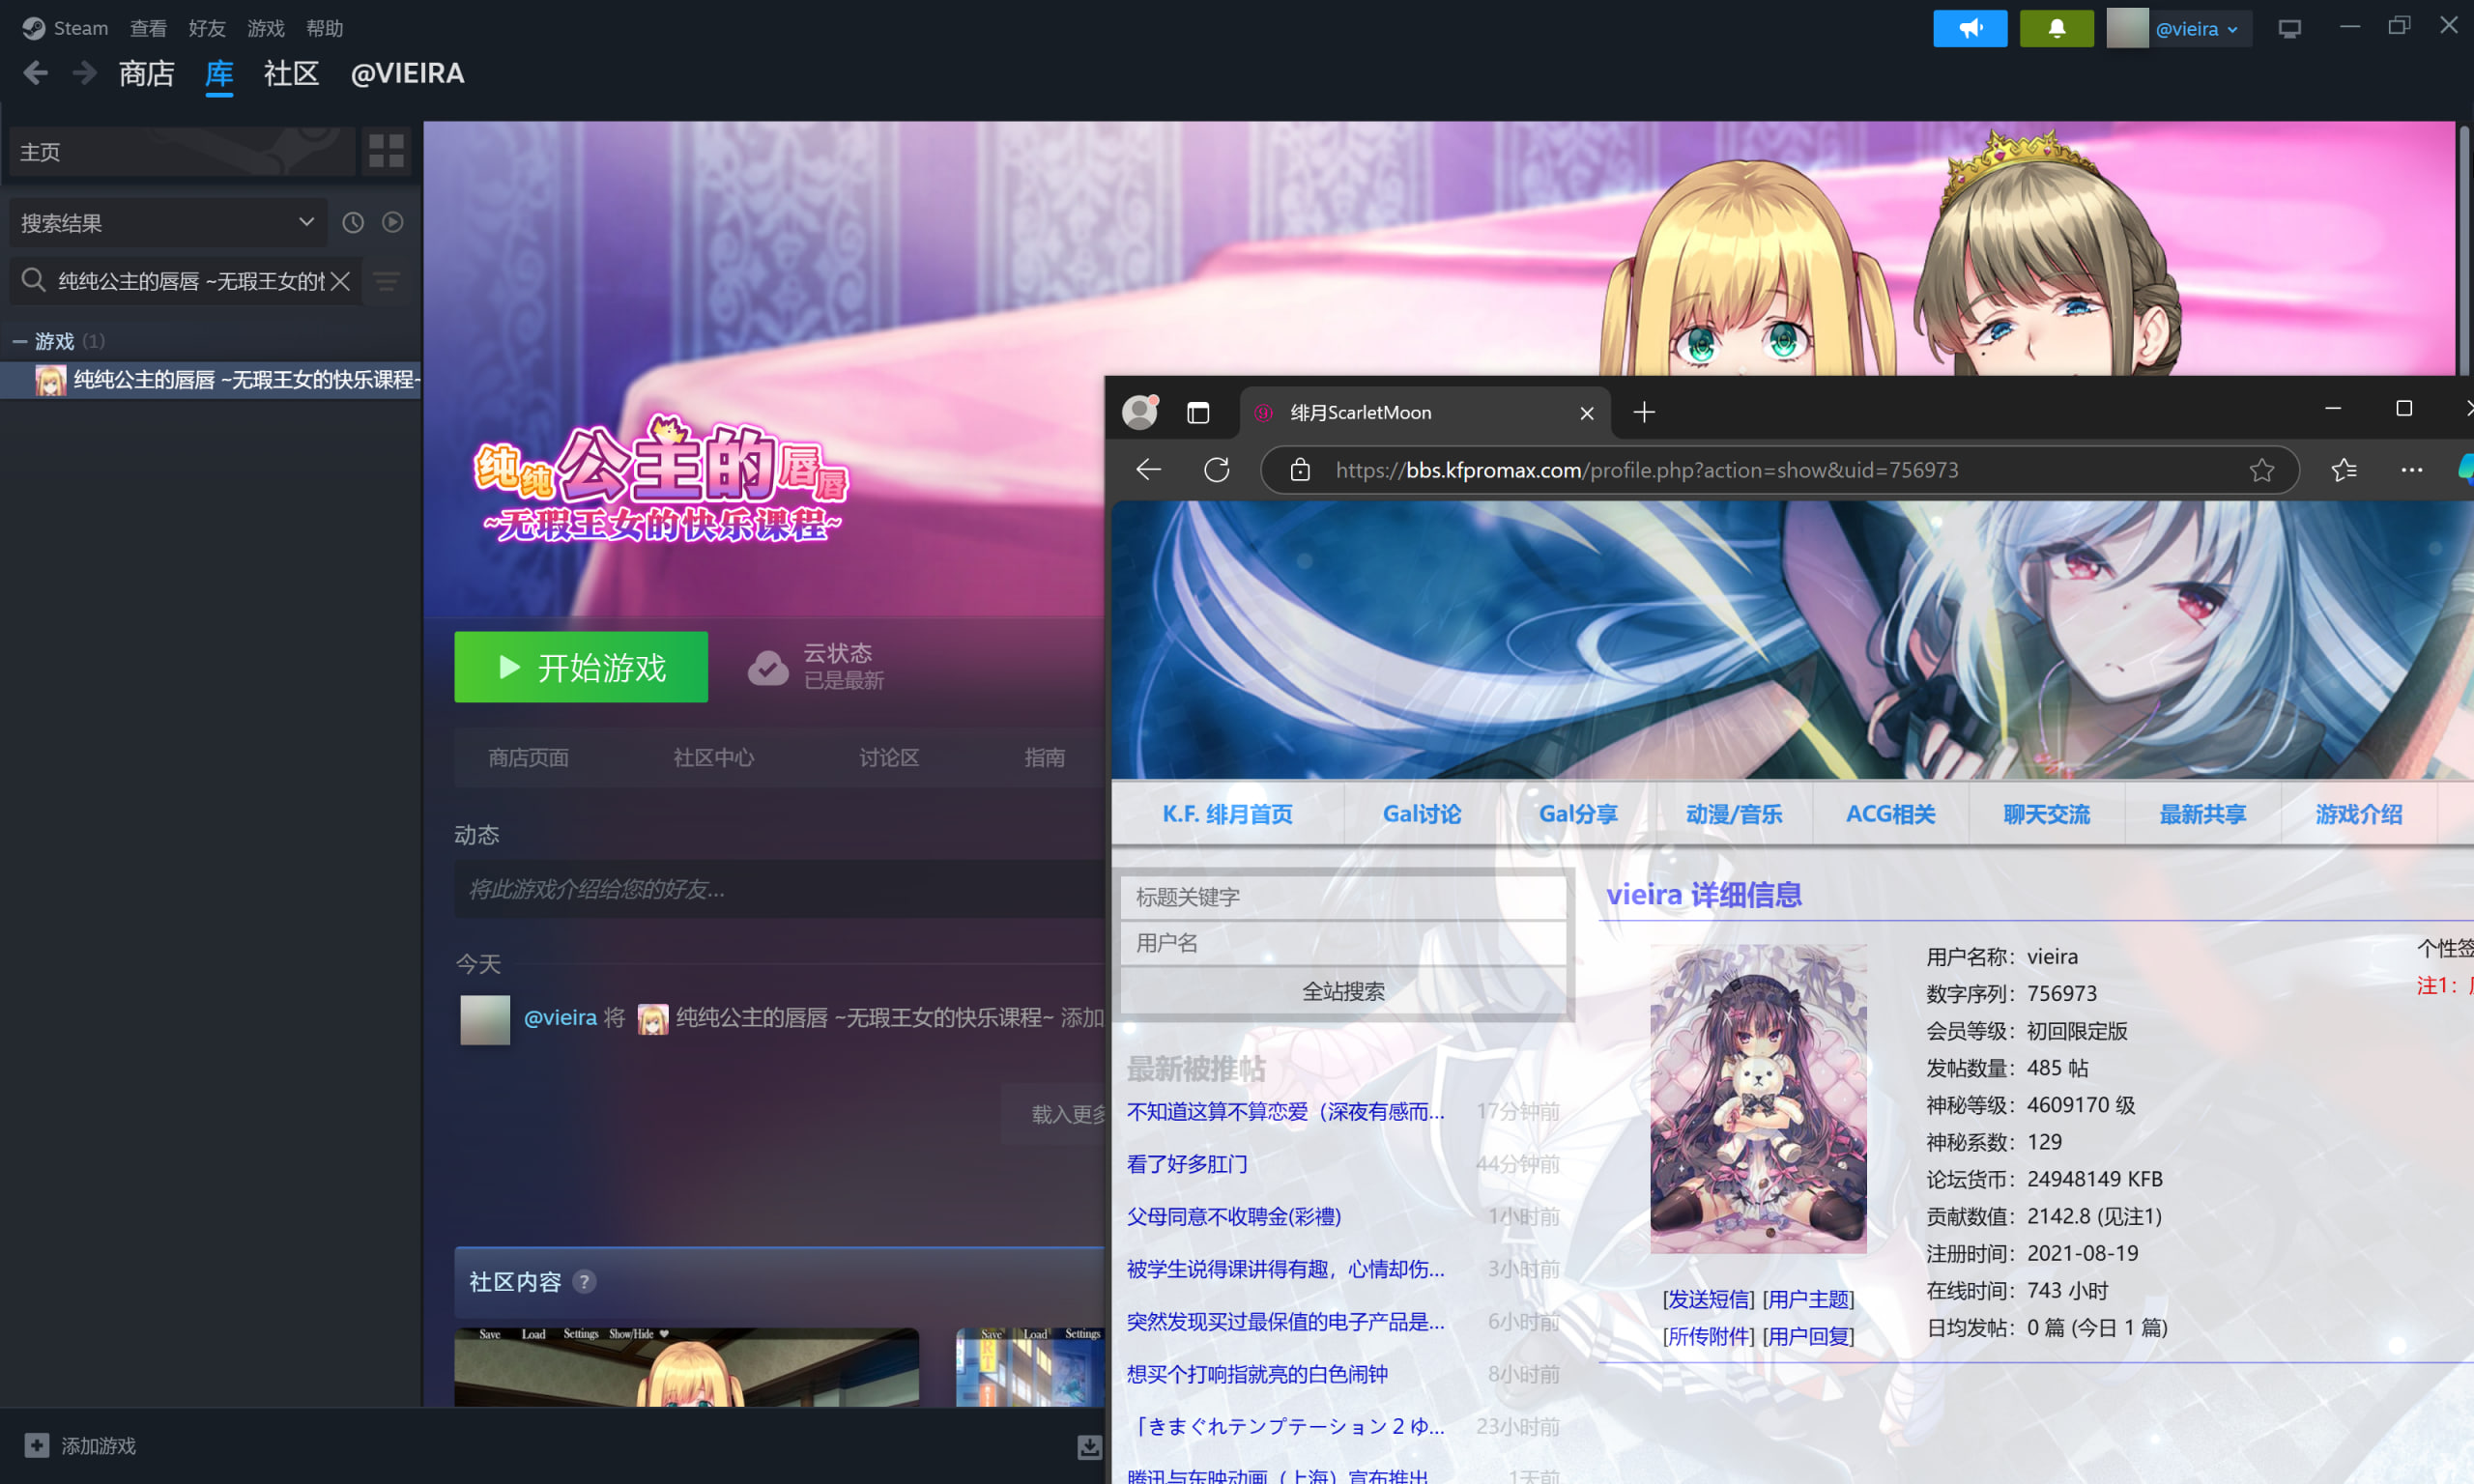Click the recent activity clock filter icon

(353, 222)
